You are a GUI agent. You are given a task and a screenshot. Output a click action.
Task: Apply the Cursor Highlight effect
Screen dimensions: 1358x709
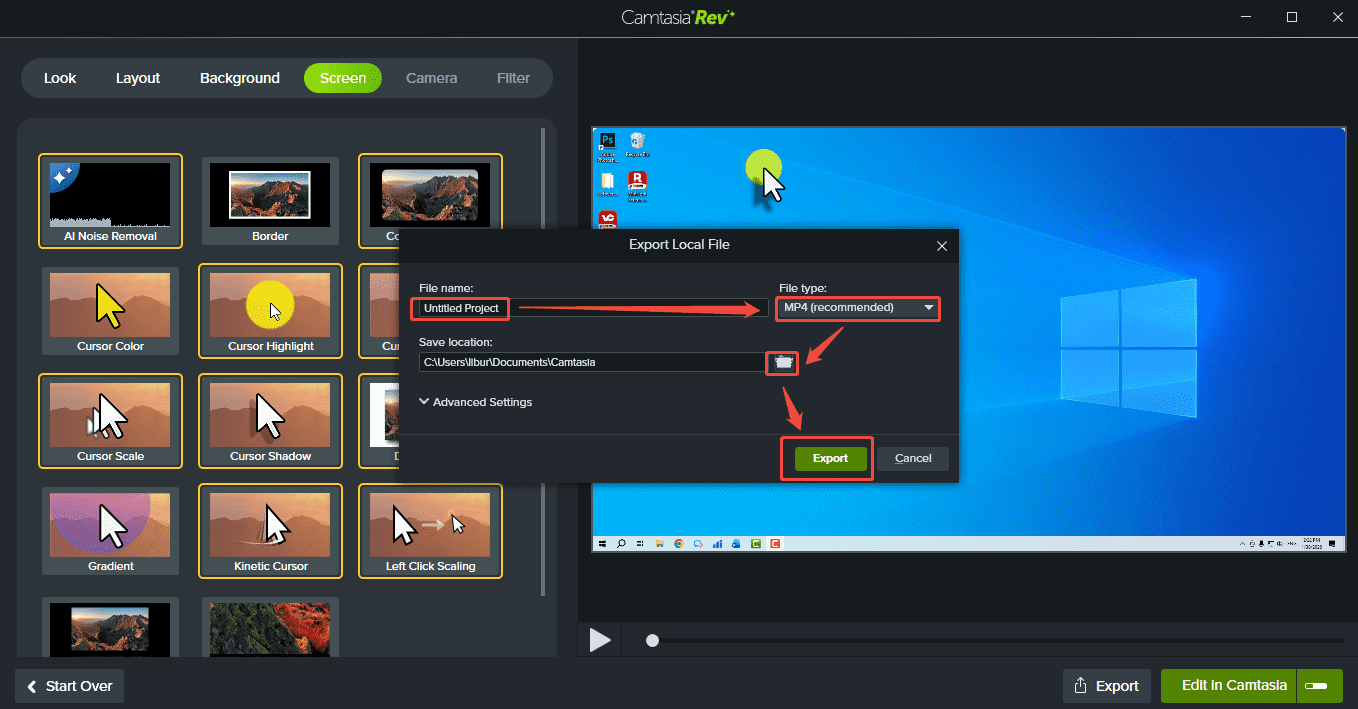click(270, 311)
